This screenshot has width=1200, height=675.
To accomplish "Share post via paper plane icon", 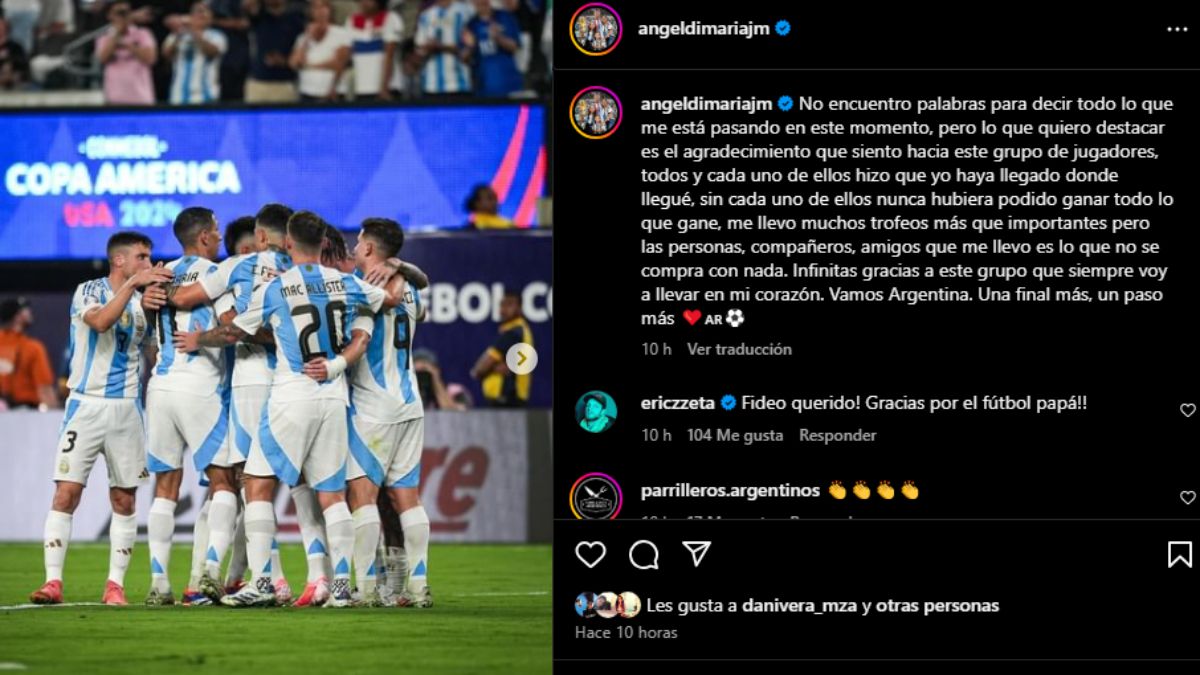I will point(697,553).
